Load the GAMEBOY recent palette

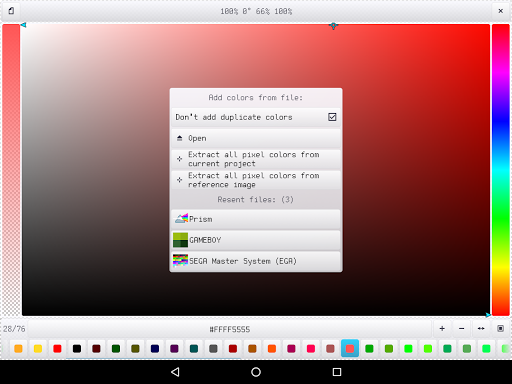point(256,240)
